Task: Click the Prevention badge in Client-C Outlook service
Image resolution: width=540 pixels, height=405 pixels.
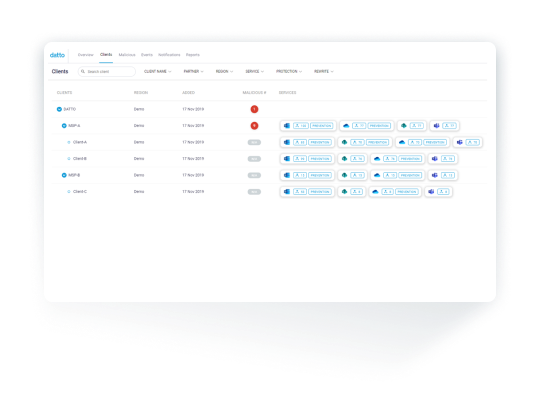Action: 320,192
